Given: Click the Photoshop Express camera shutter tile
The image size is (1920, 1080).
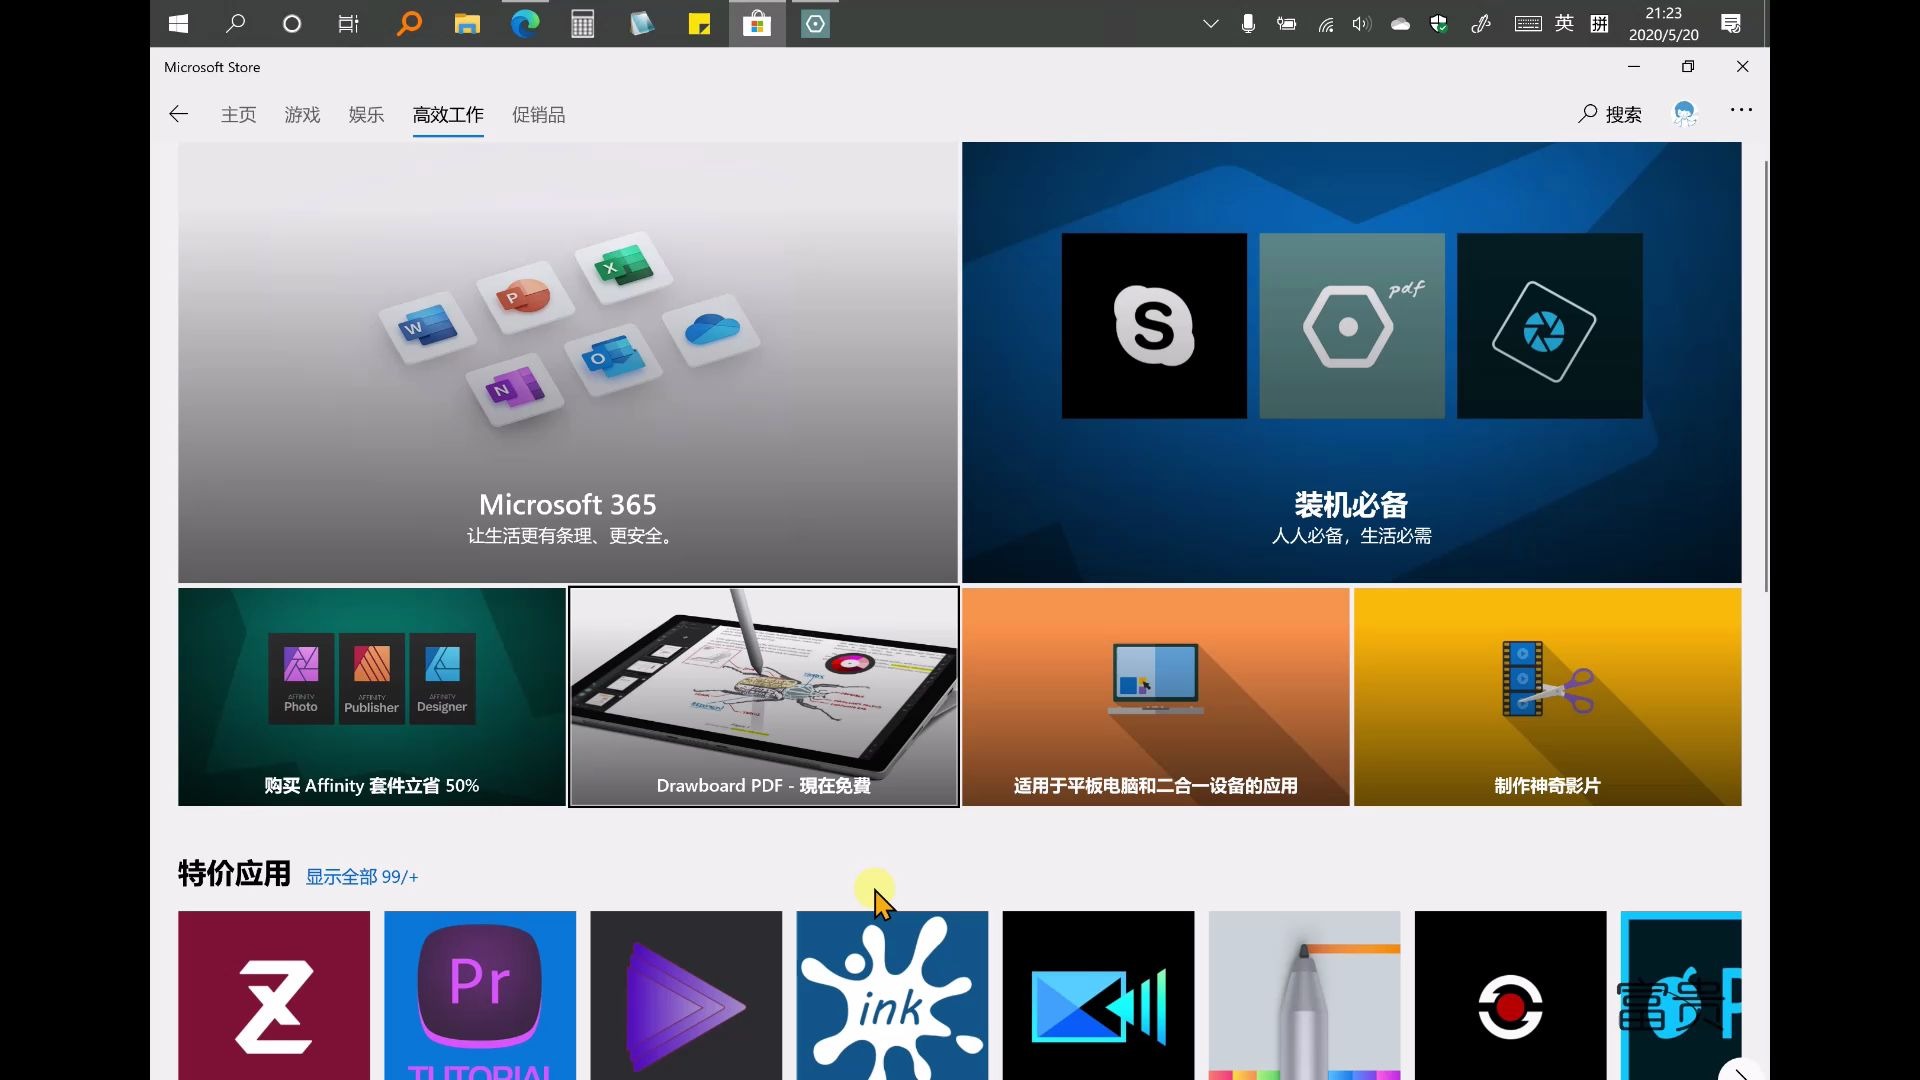Looking at the screenshot, I should [1550, 326].
